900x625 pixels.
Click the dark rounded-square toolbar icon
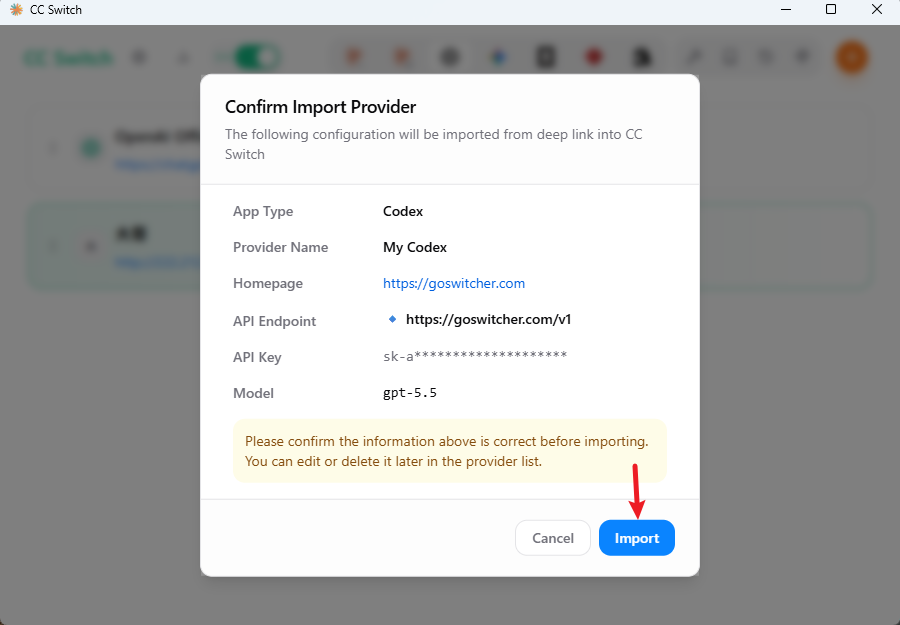click(546, 57)
